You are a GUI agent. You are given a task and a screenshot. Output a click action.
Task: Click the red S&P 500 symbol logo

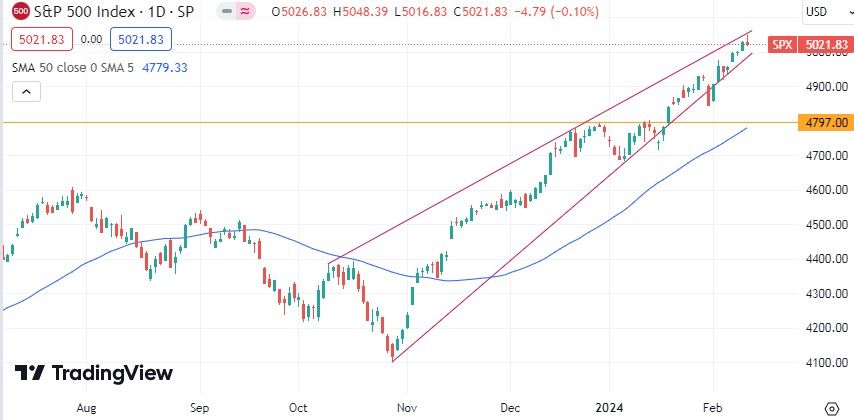[x=20, y=12]
